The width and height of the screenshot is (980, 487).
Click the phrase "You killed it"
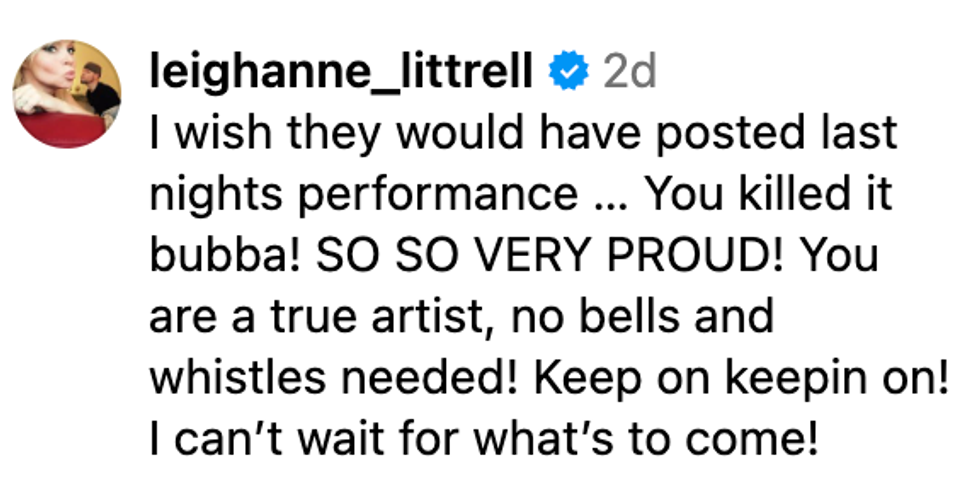coord(771,196)
